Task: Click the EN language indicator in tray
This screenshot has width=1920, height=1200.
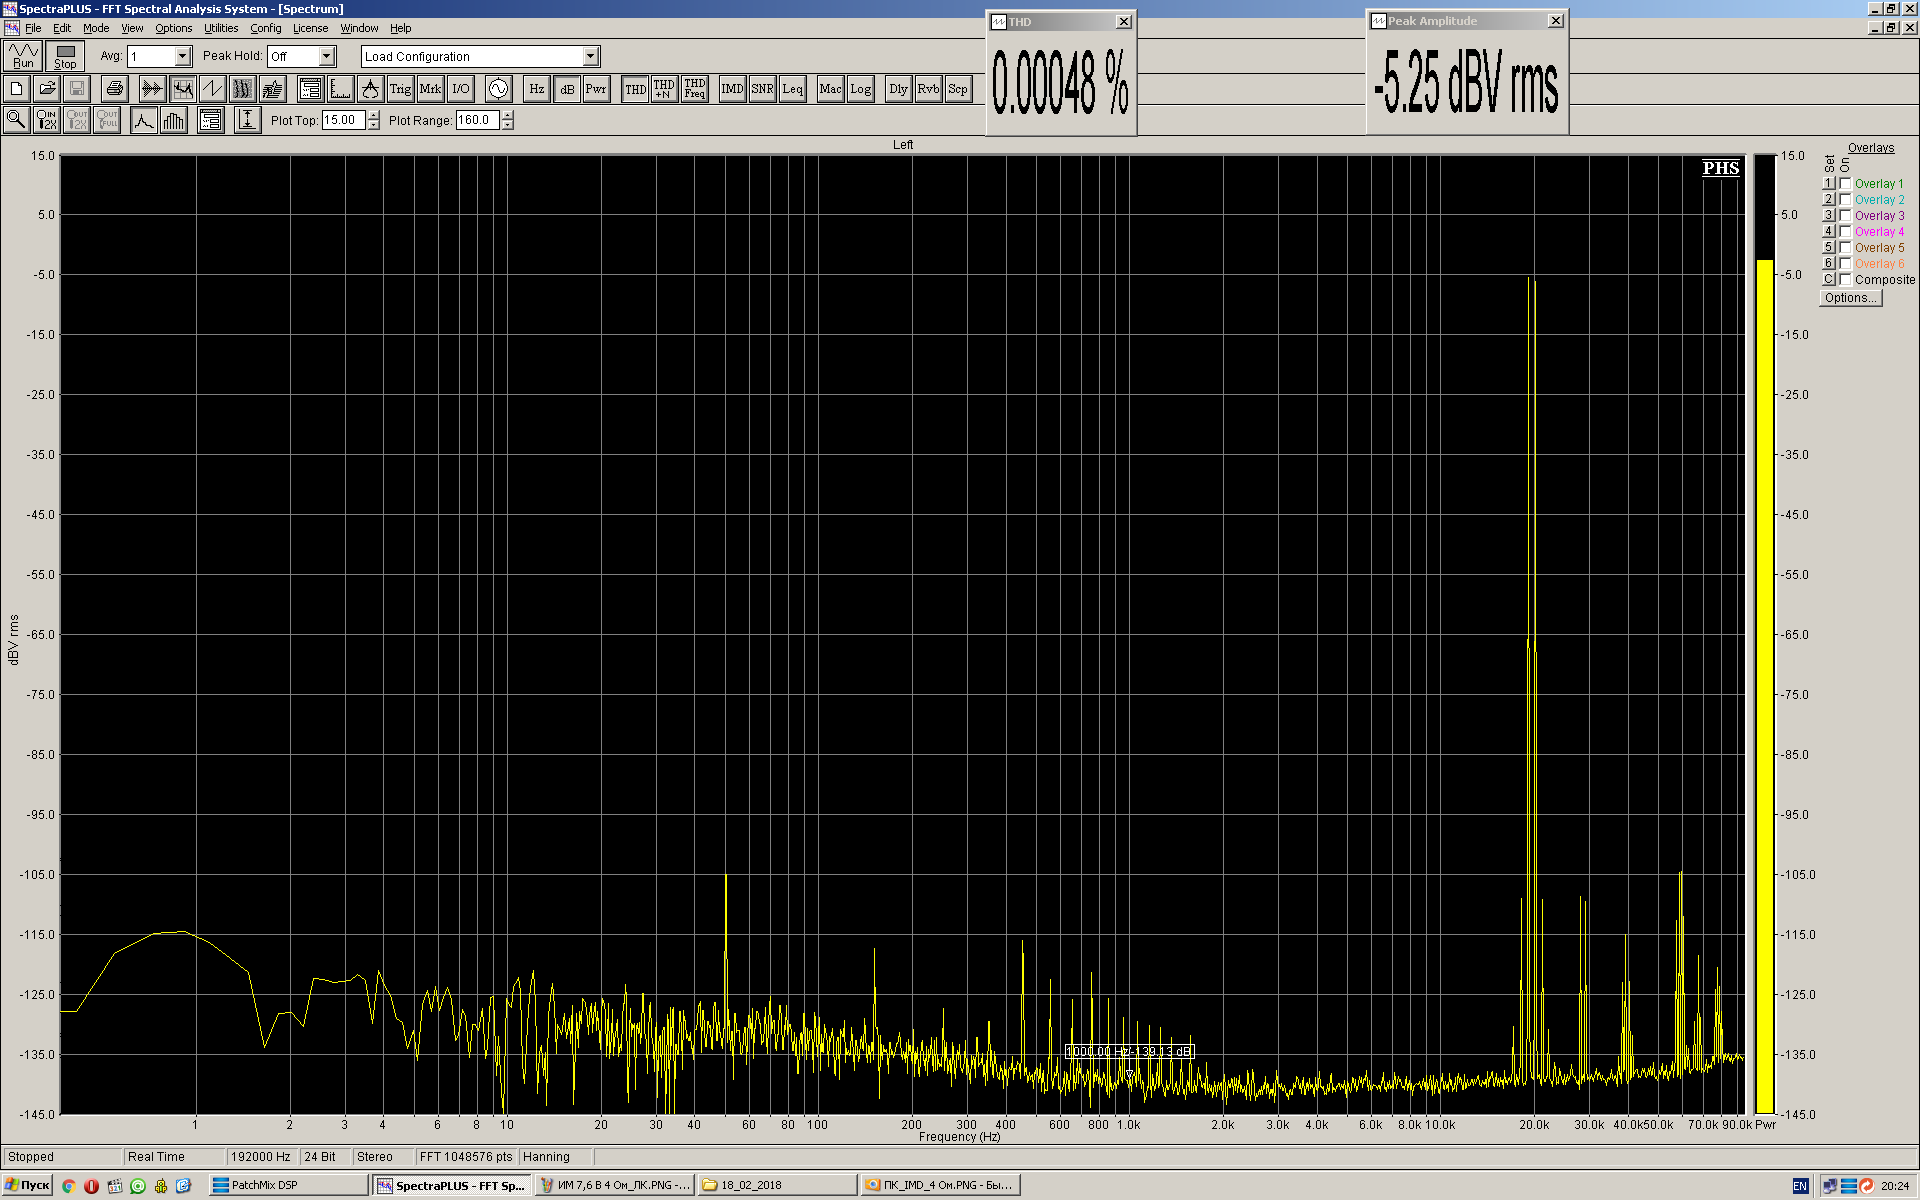Action: tap(1800, 1186)
